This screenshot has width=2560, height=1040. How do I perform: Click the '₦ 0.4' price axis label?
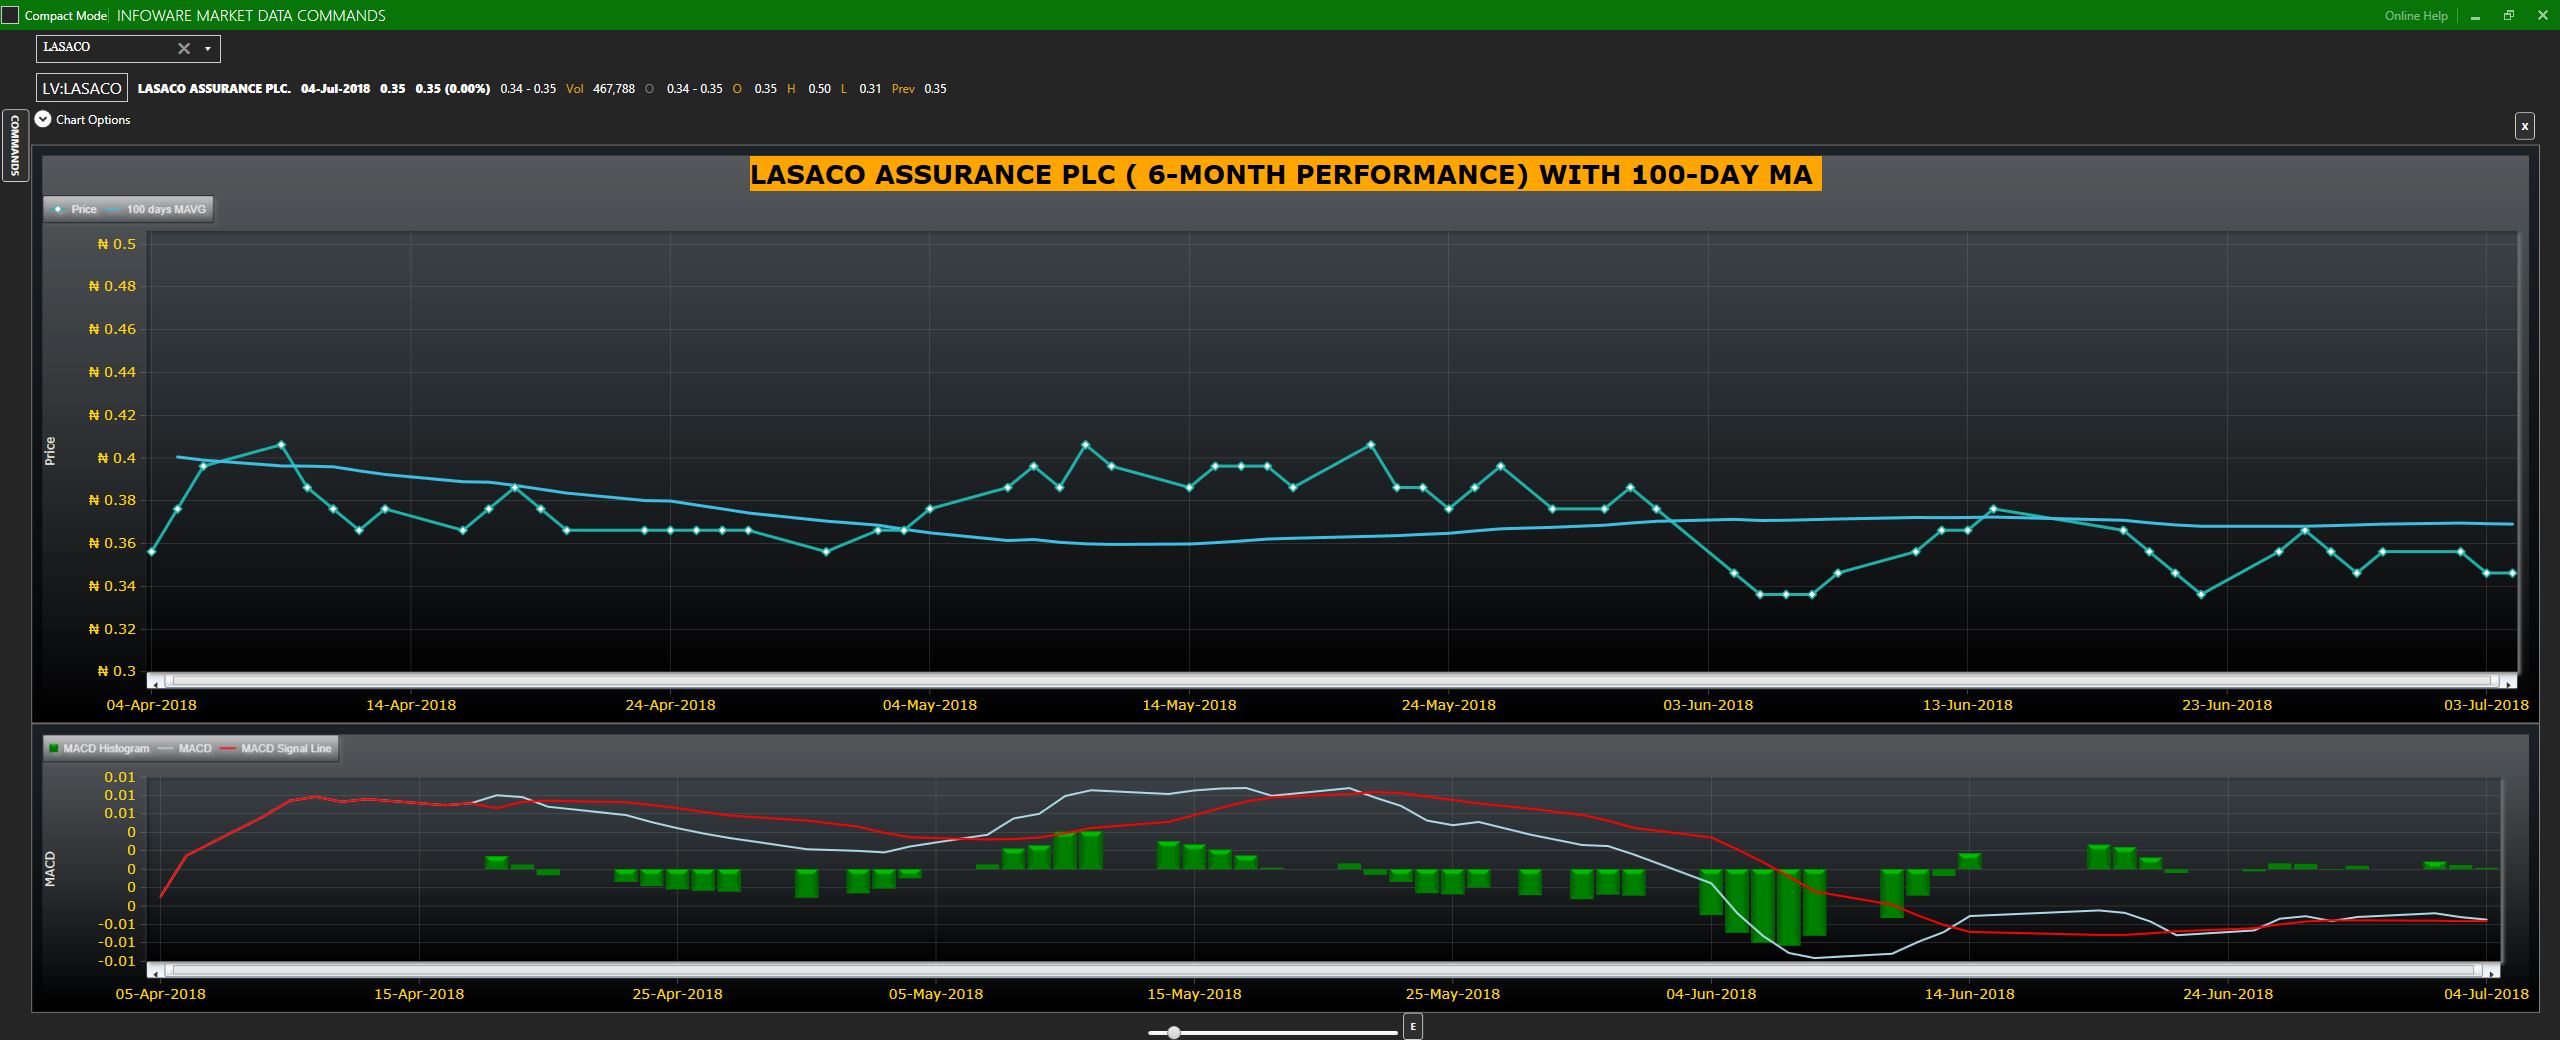116,458
